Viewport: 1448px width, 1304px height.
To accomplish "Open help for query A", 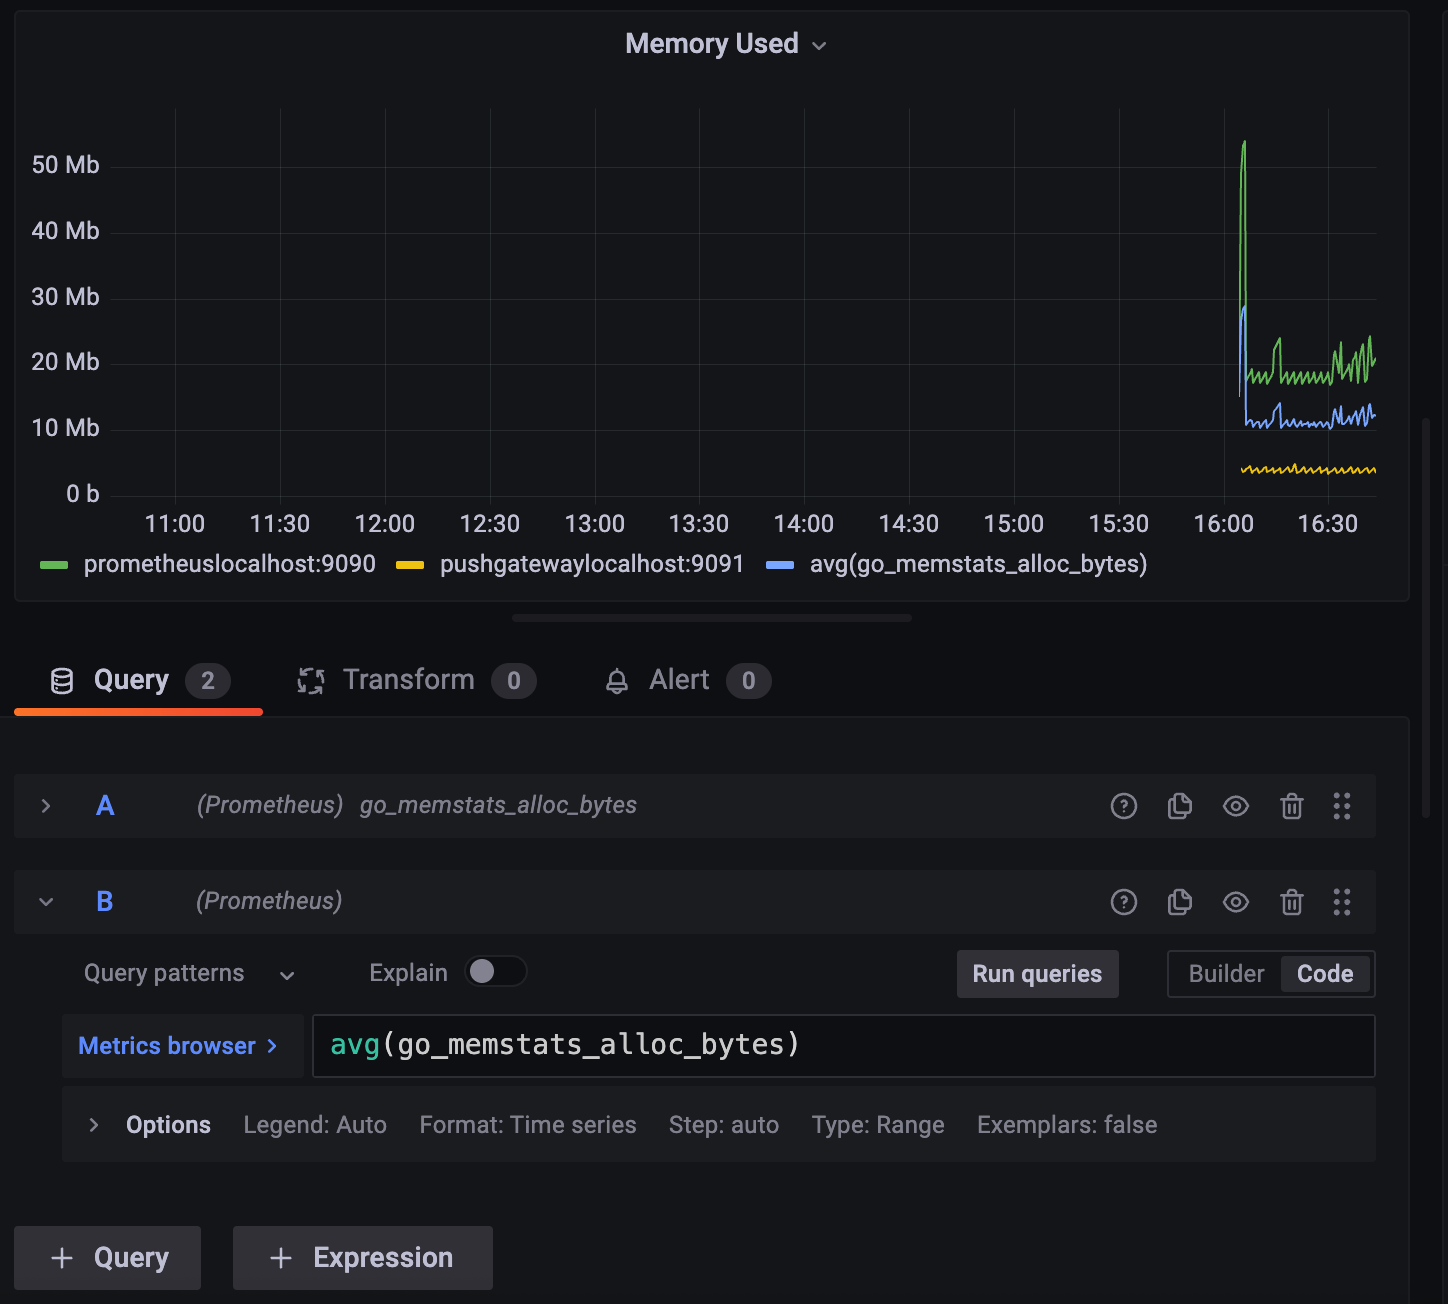I will [x=1124, y=806].
